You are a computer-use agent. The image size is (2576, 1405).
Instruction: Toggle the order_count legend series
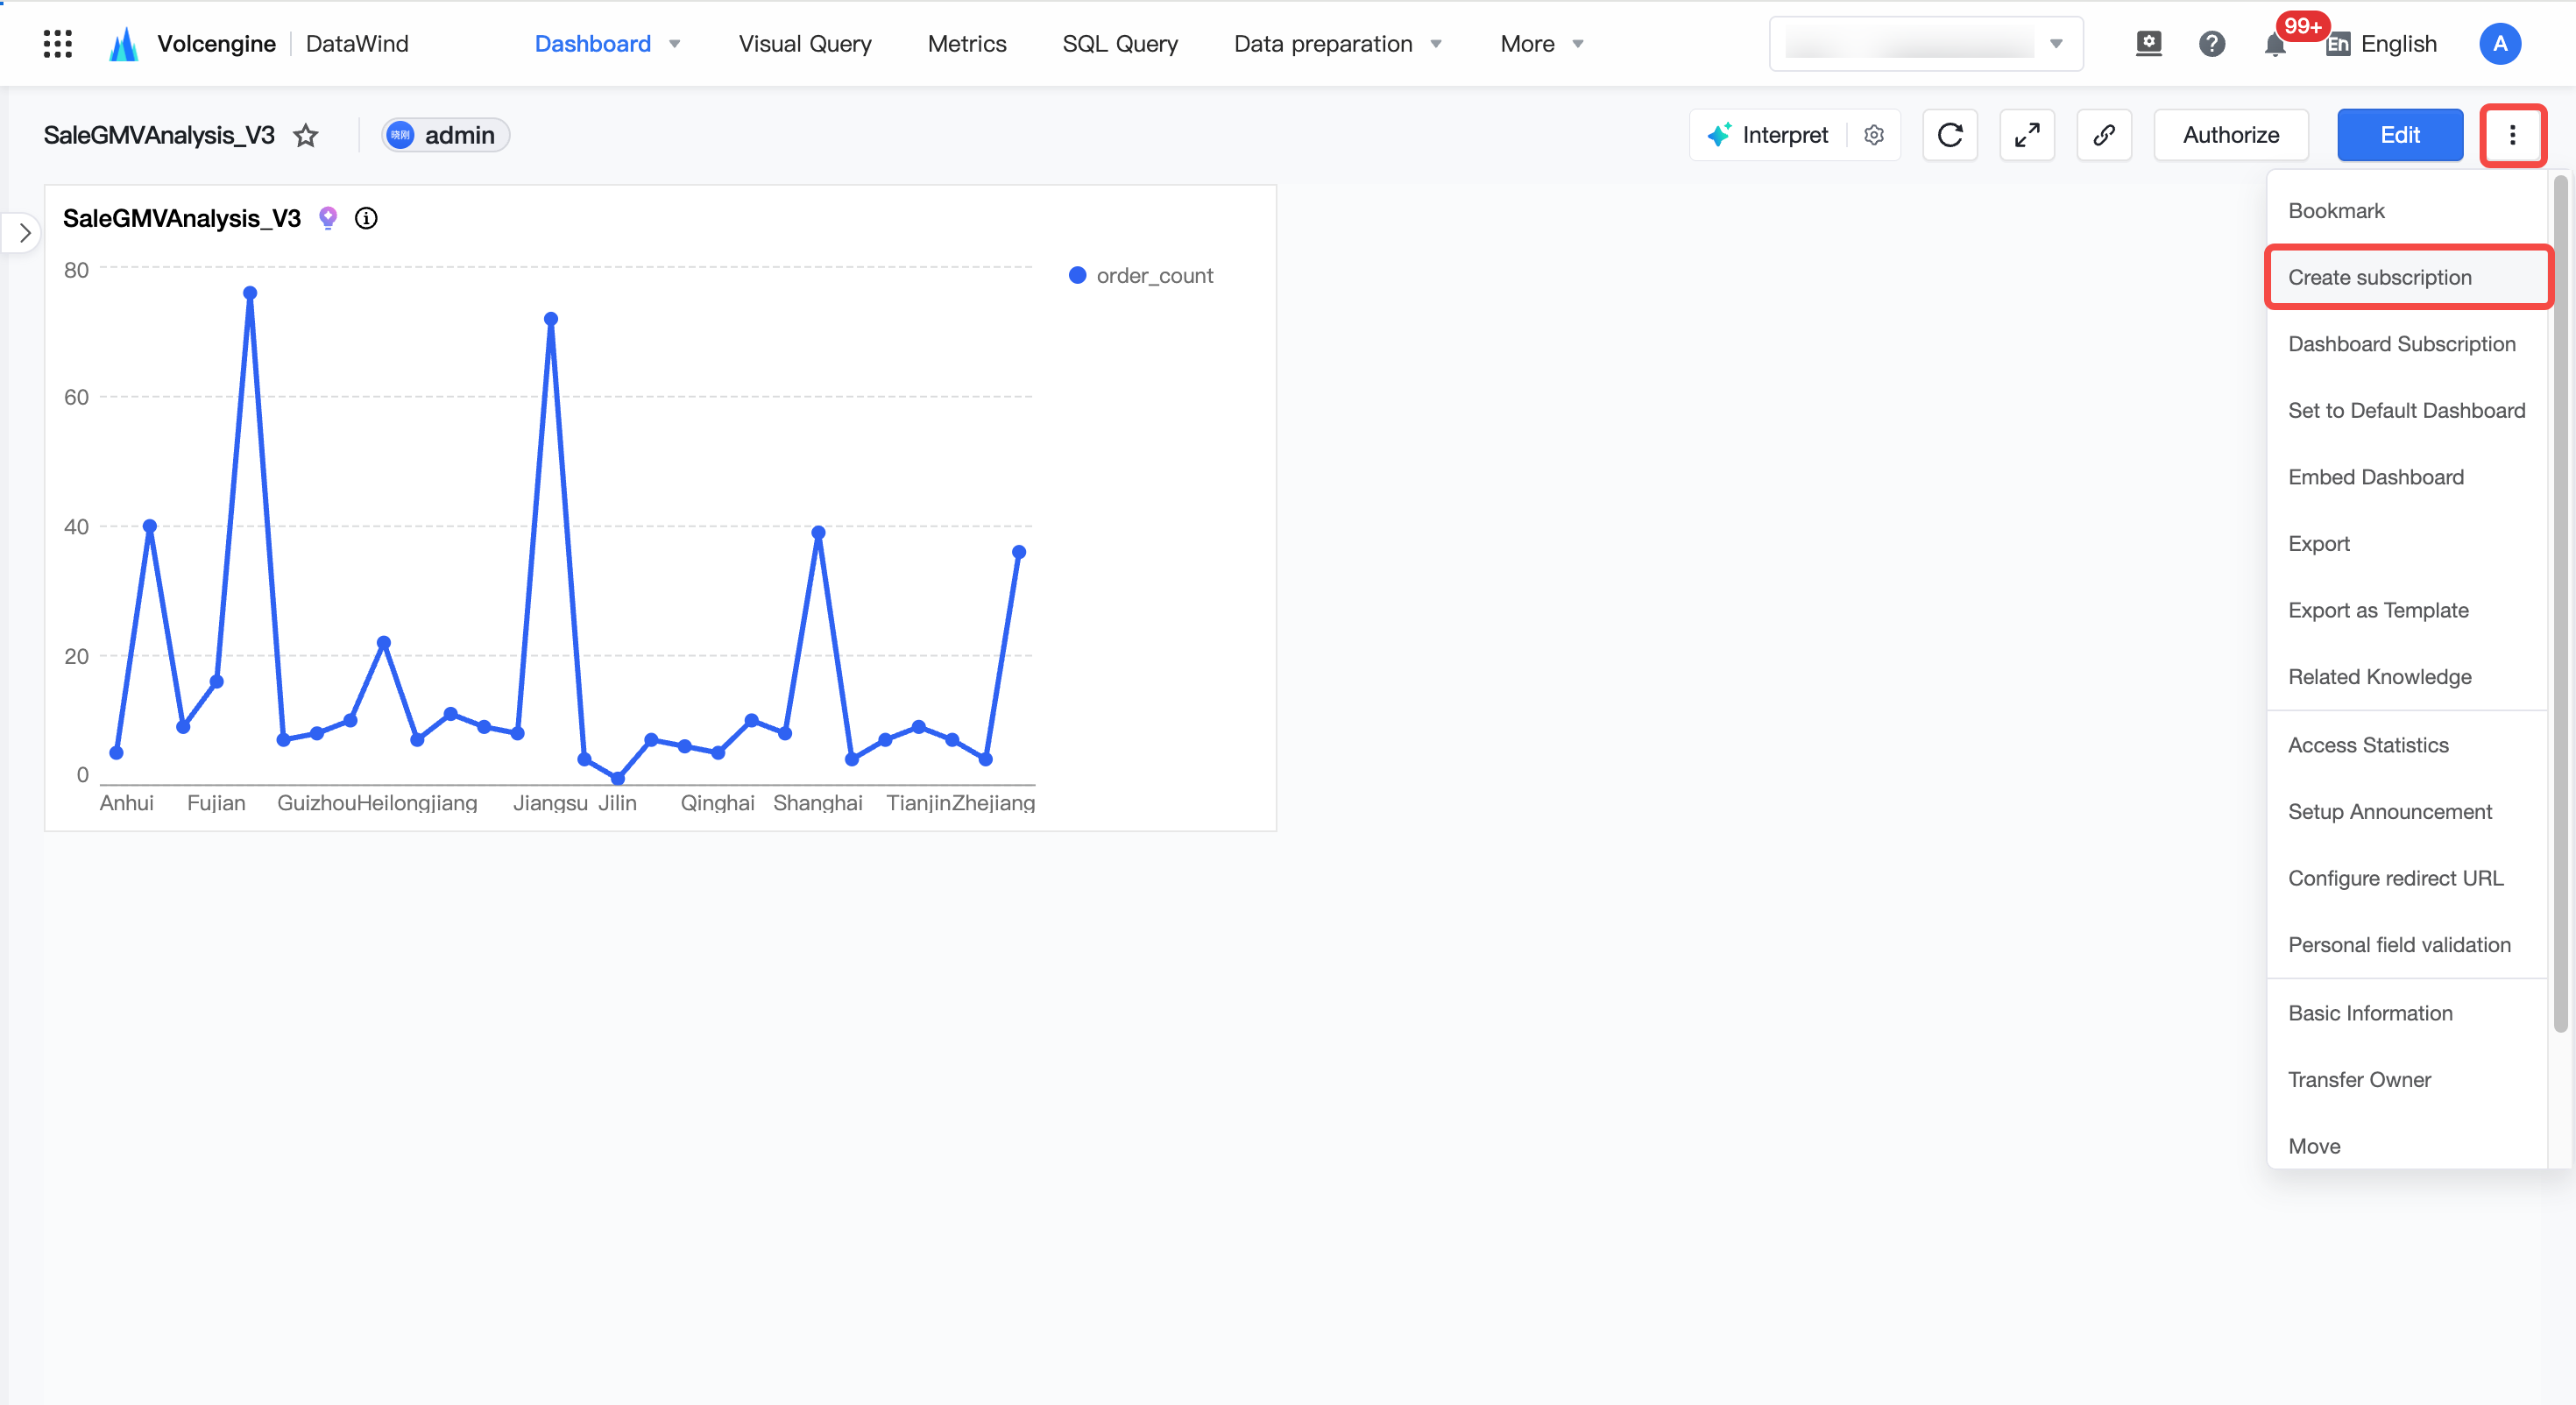[1141, 275]
